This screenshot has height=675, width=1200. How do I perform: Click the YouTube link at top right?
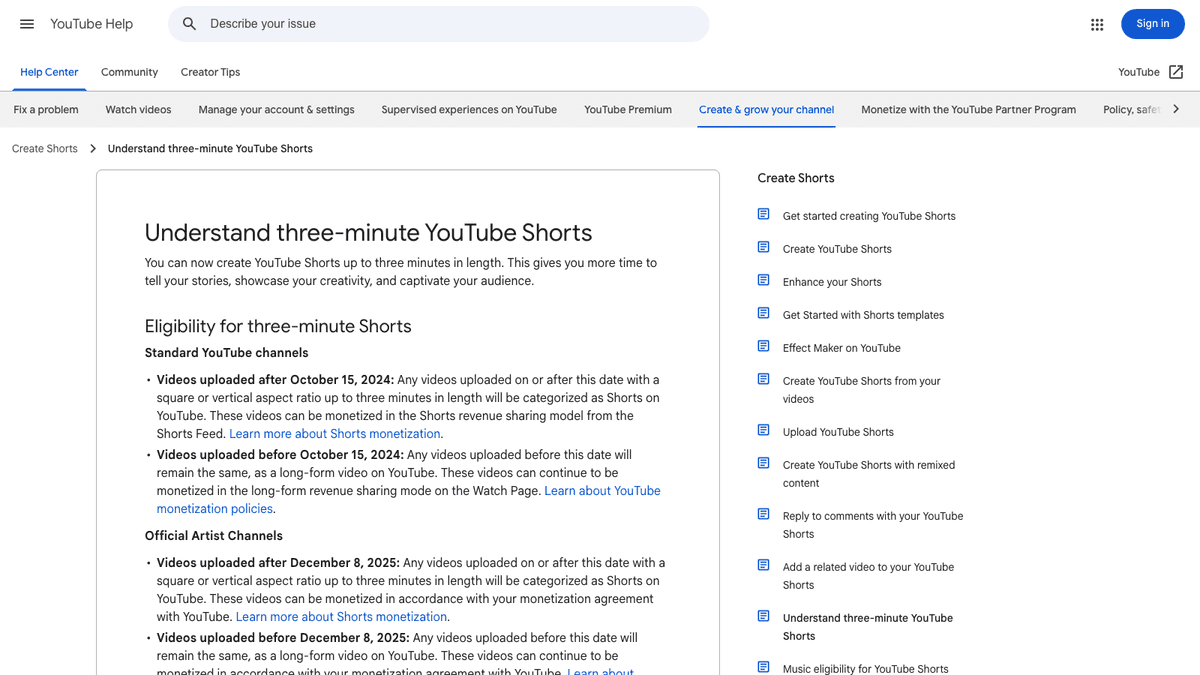coord(1139,72)
